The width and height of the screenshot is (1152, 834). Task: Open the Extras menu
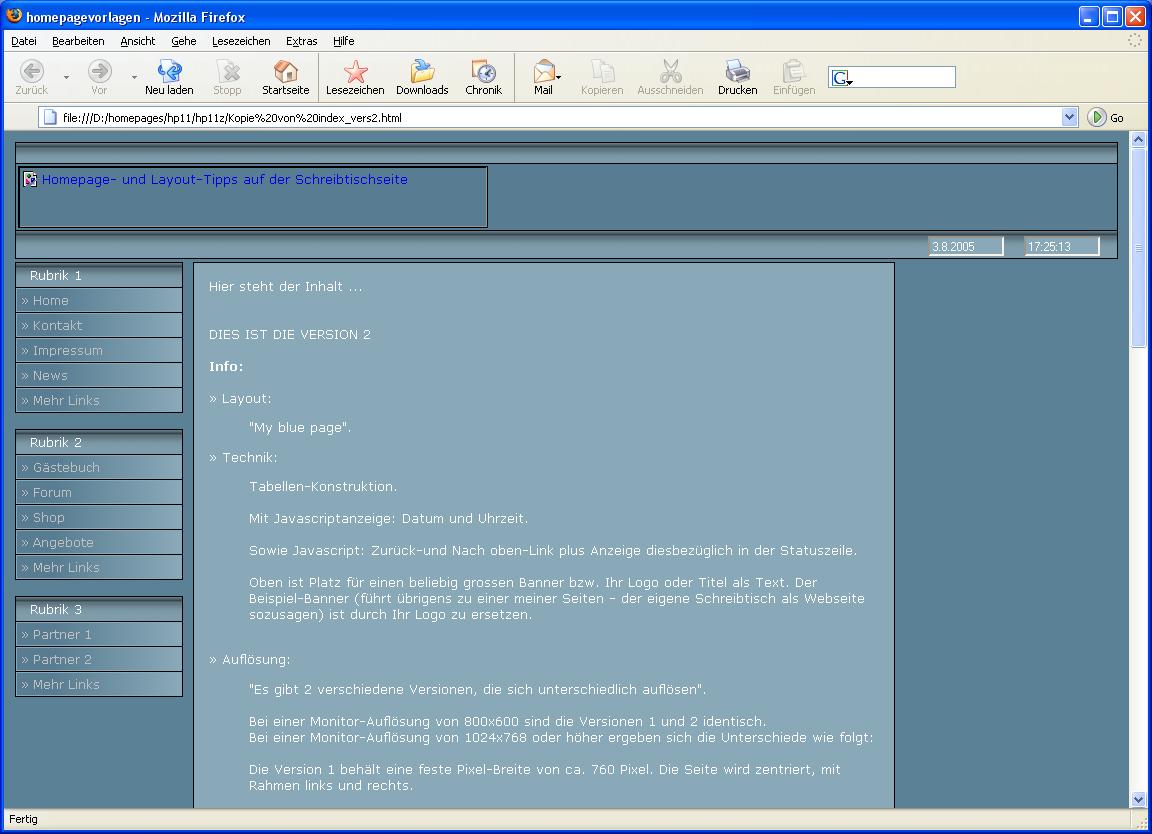click(301, 41)
